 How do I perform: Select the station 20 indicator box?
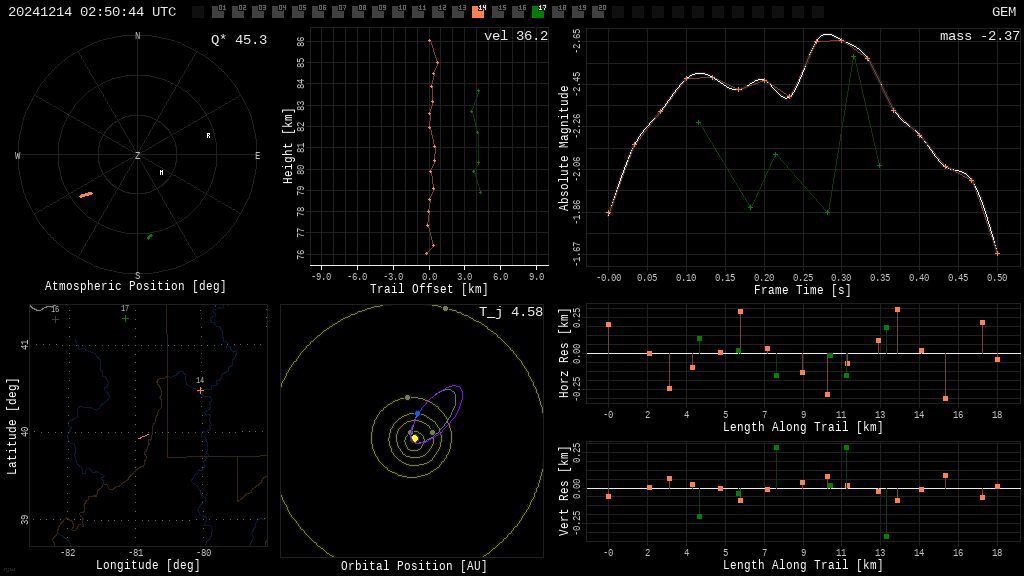(x=598, y=12)
